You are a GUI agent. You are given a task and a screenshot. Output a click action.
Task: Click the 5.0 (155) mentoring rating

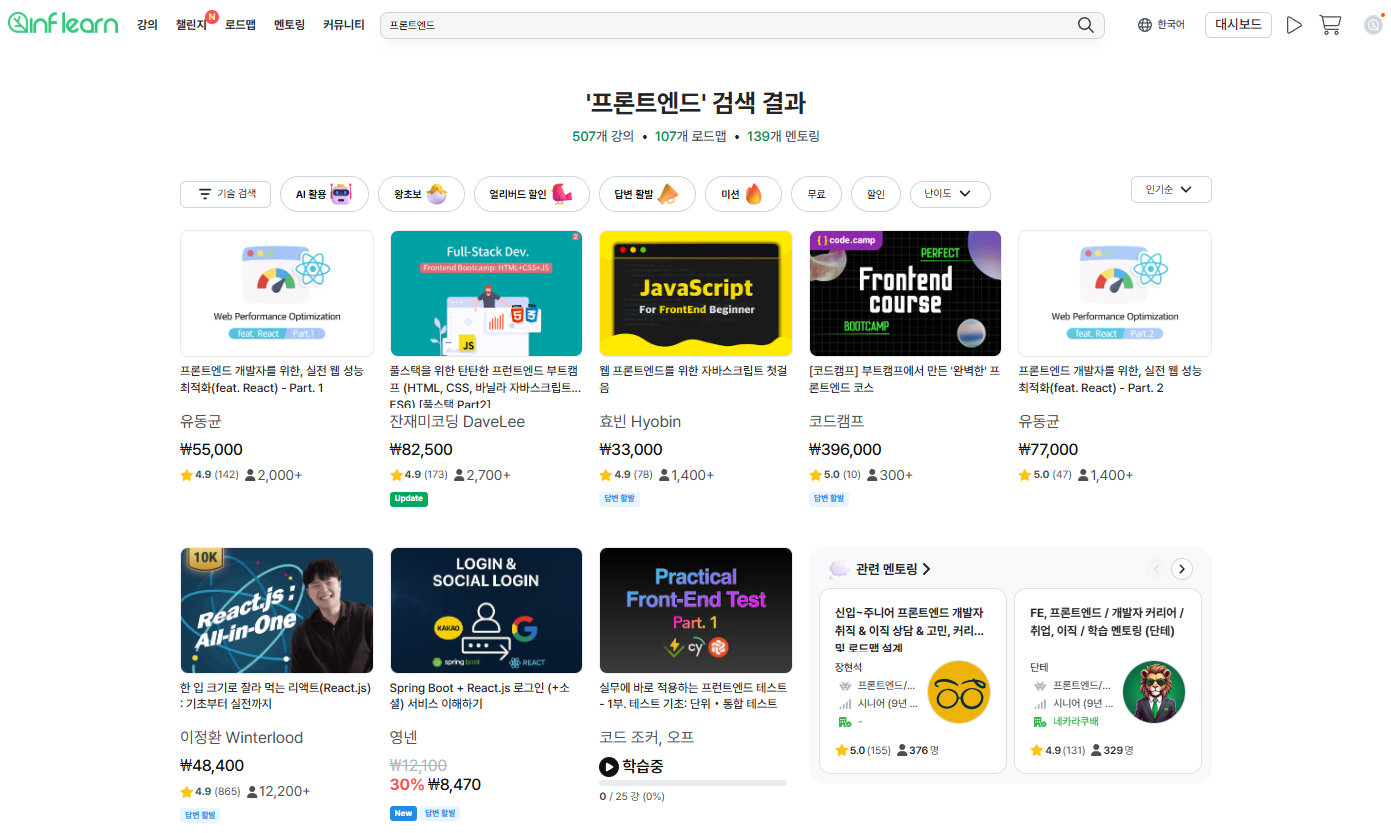click(862, 750)
